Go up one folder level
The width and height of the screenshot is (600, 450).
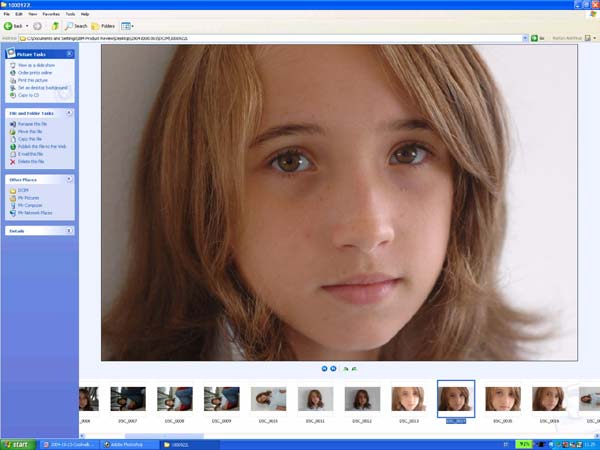[55, 26]
